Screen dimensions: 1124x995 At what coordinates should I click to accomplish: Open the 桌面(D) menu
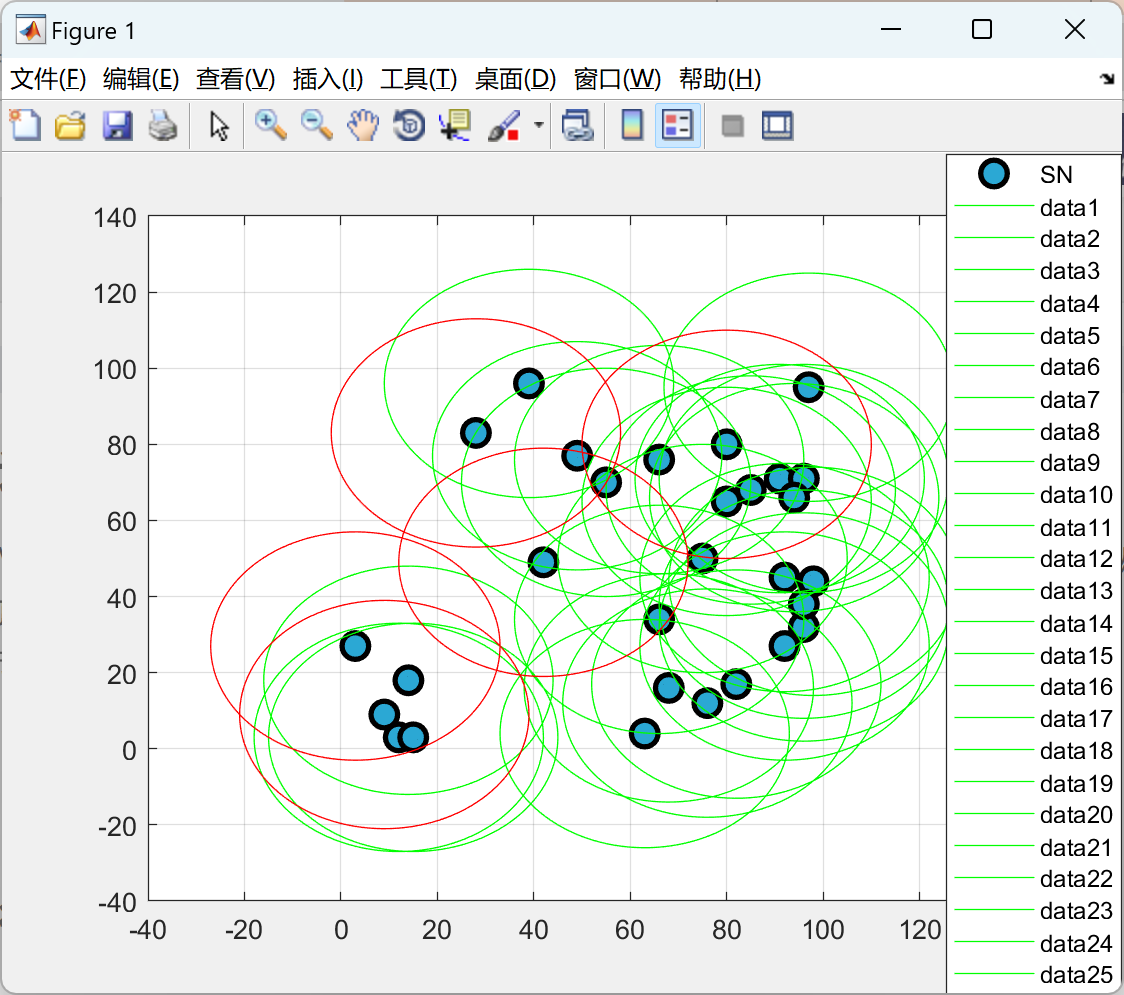515,79
